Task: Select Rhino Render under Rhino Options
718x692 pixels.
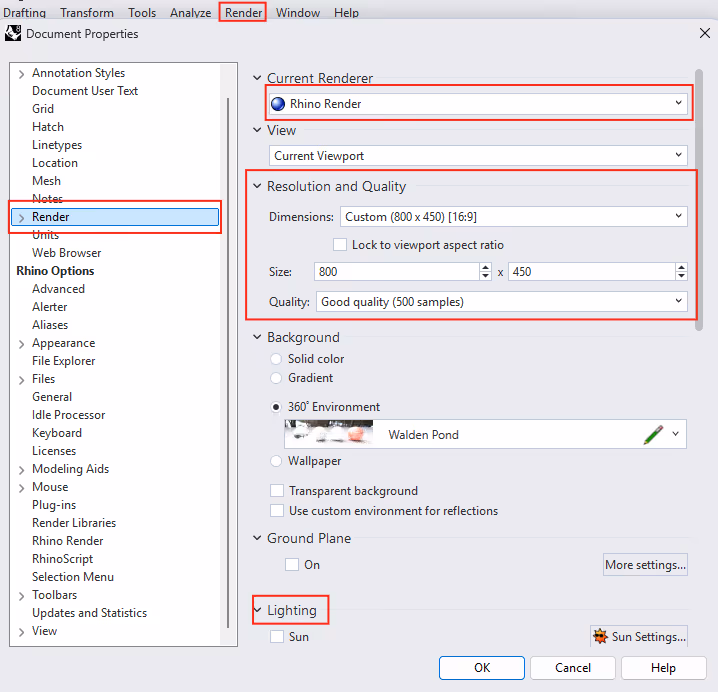Action: click(68, 540)
